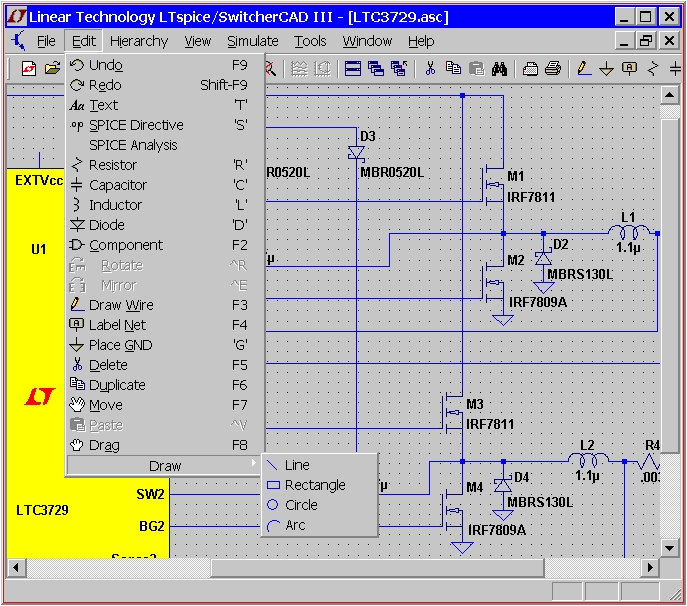Open the Window menu
This screenshot has width=687, height=606.
[x=367, y=41]
